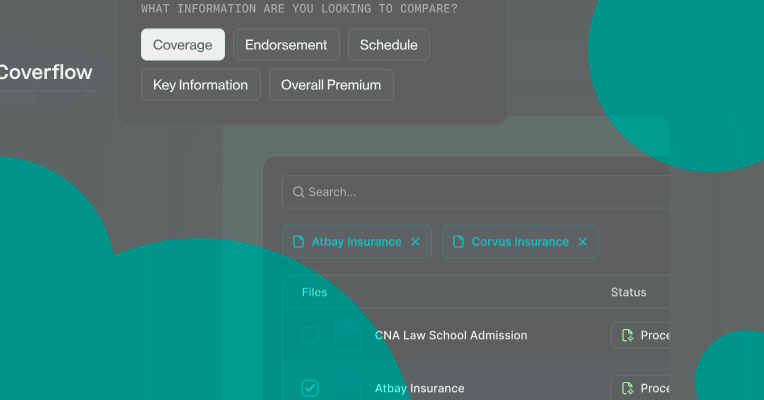Screen dimensions: 764x400
Task: Click the status badge in CNA Law School row
Action: [x=640, y=335]
